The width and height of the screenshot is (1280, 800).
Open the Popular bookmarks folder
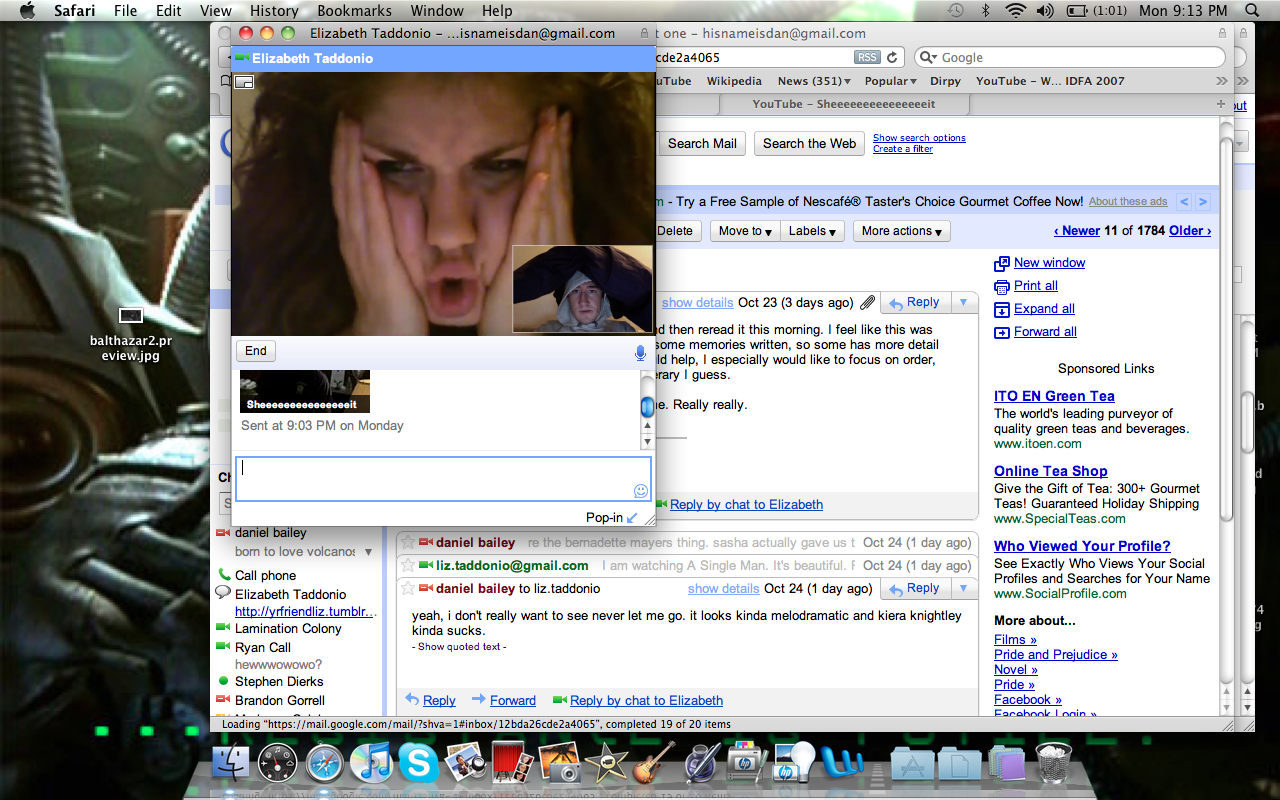click(x=890, y=81)
